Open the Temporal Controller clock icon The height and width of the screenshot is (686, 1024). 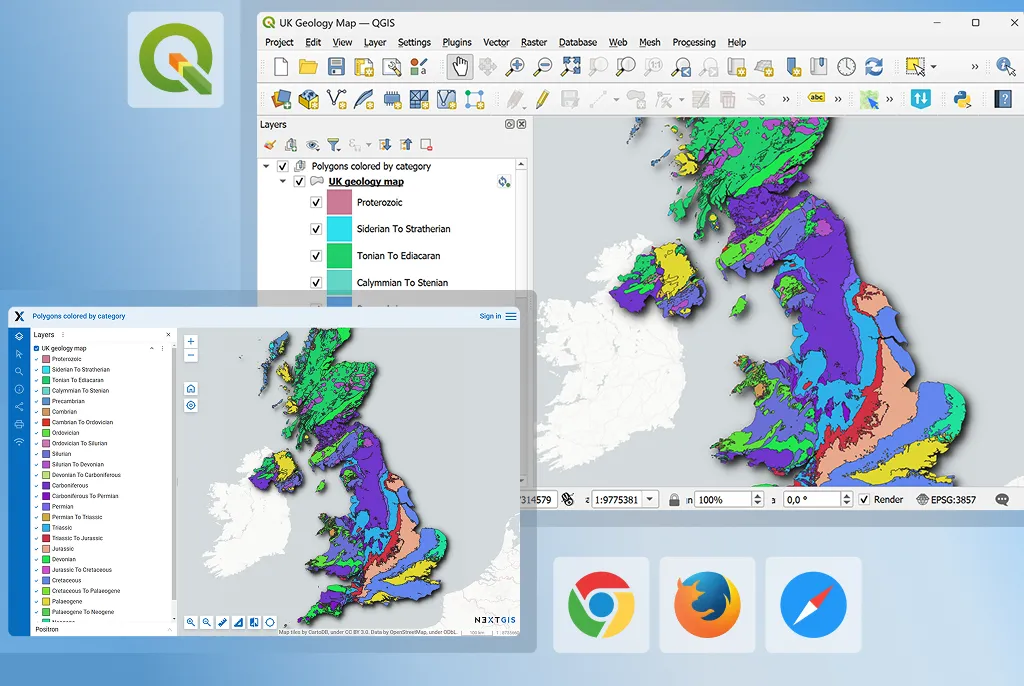(846, 67)
